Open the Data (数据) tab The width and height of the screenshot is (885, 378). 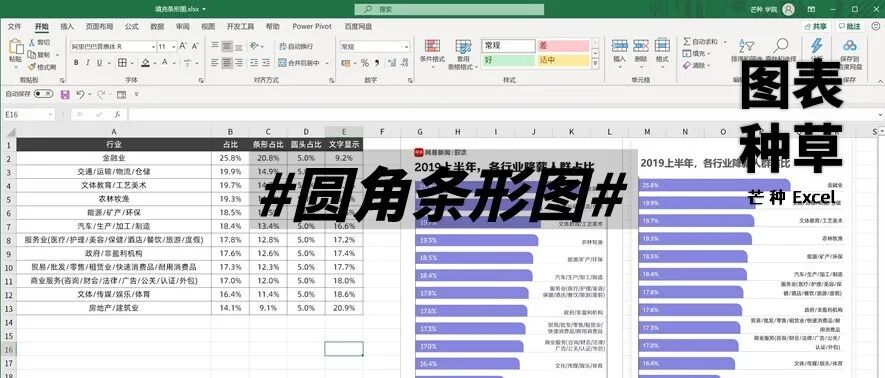pyautogui.click(x=157, y=27)
